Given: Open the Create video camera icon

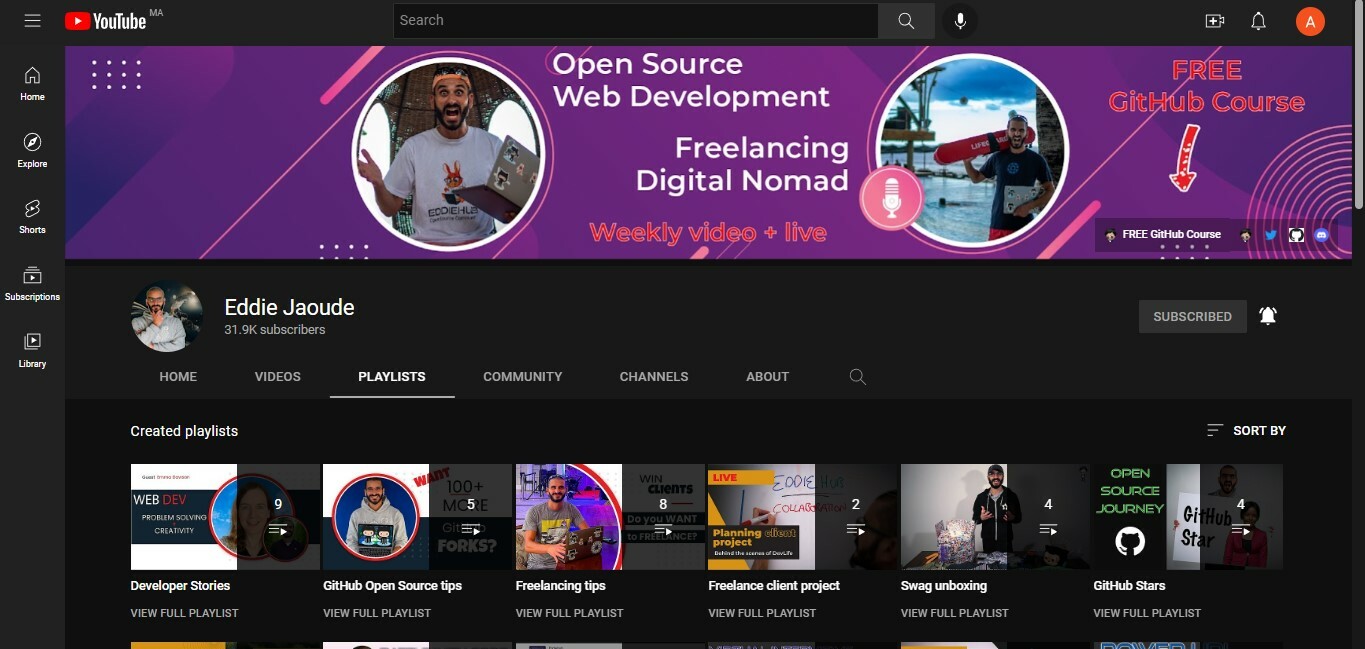Looking at the screenshot, I should [1215, 21].
